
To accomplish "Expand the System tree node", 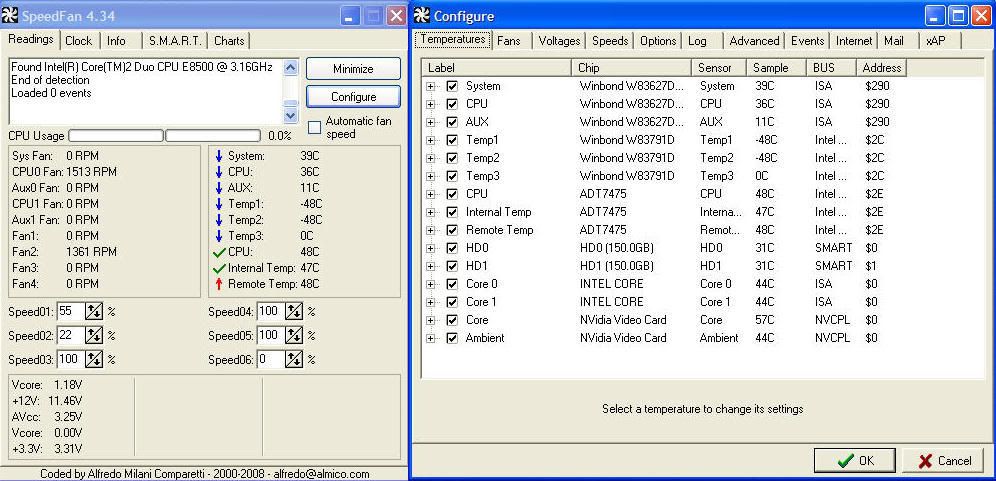I will click(x=431, y=86).
